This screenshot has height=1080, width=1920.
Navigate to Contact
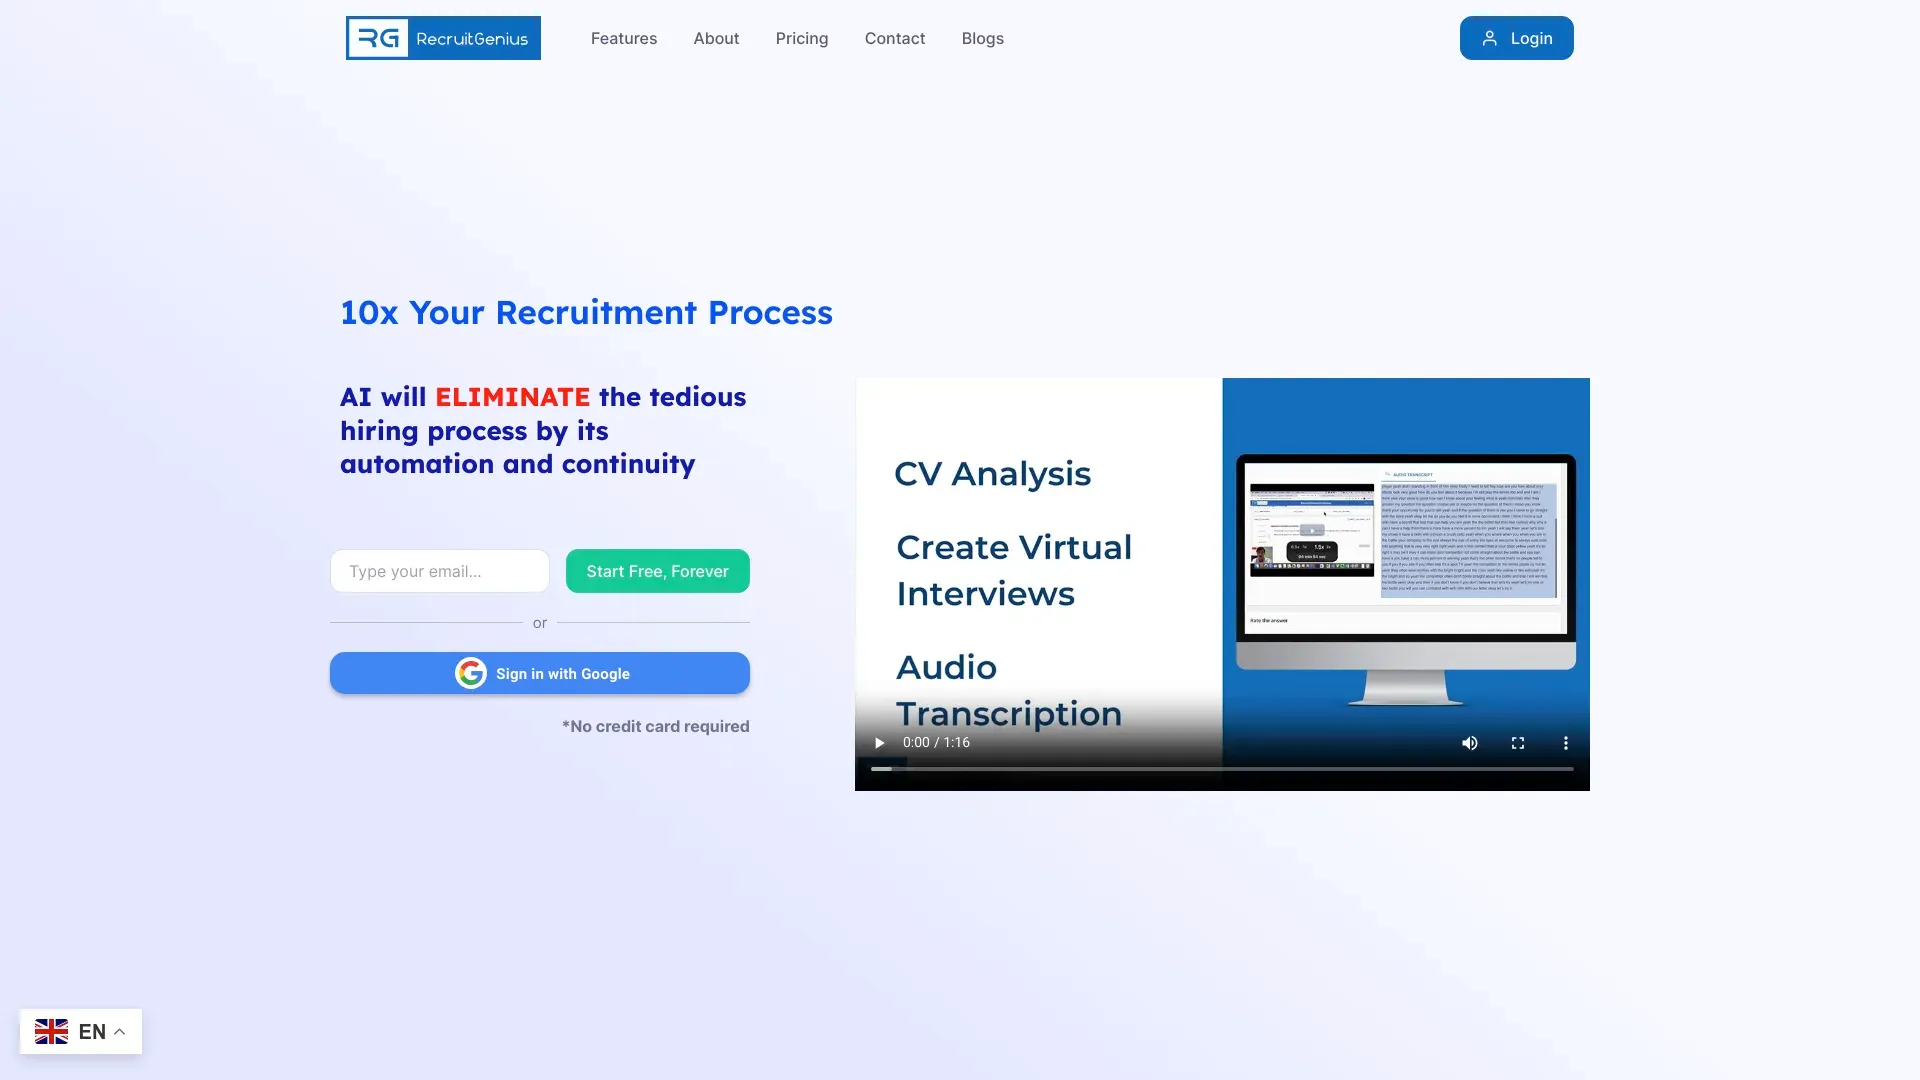click(x=895, y=38)
